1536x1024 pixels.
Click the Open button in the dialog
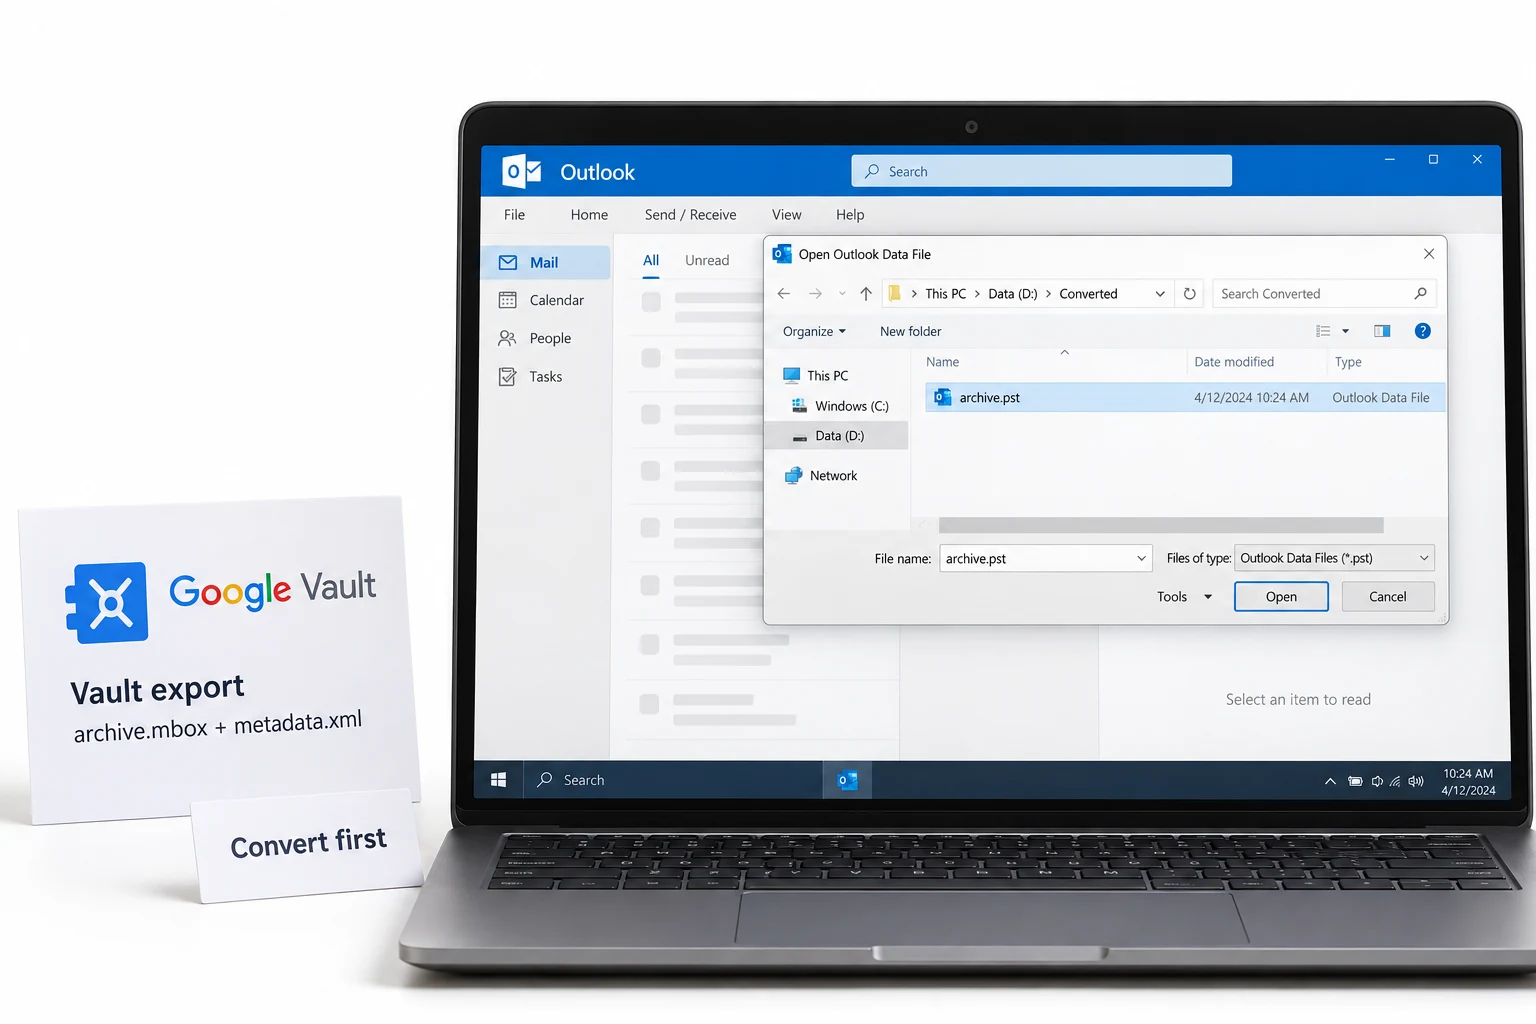point(1281,597)
